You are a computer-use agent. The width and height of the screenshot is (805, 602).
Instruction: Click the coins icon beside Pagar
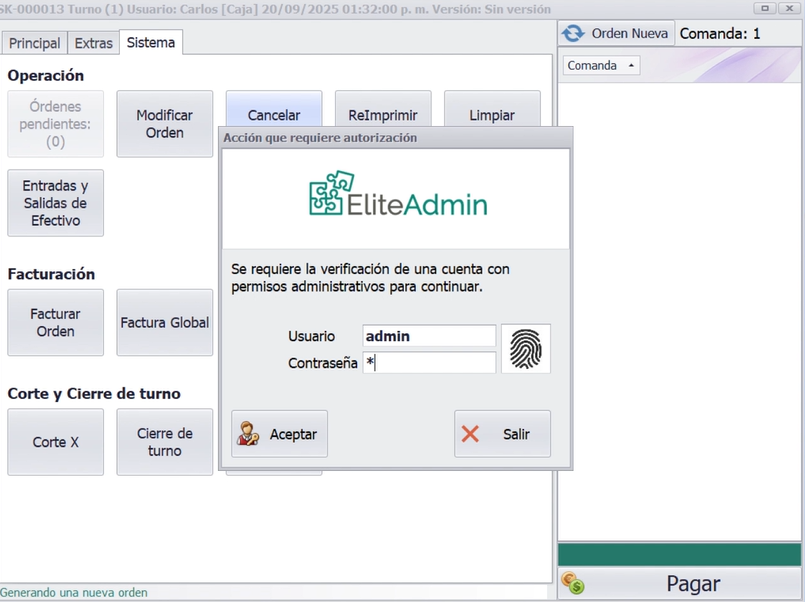[572, 583]
